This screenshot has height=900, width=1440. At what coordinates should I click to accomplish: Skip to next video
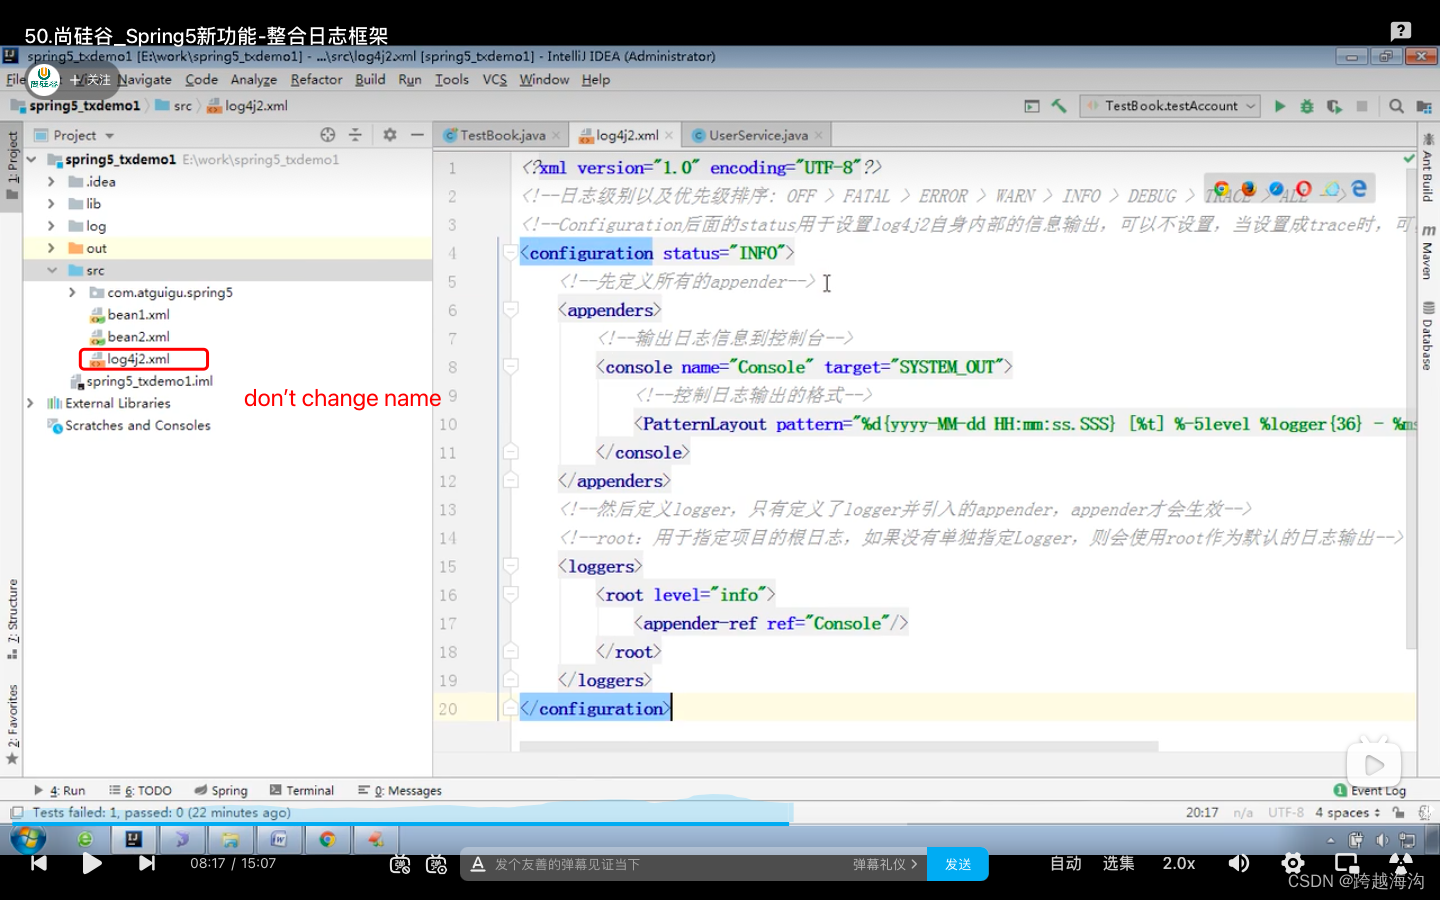click(147, 863)
